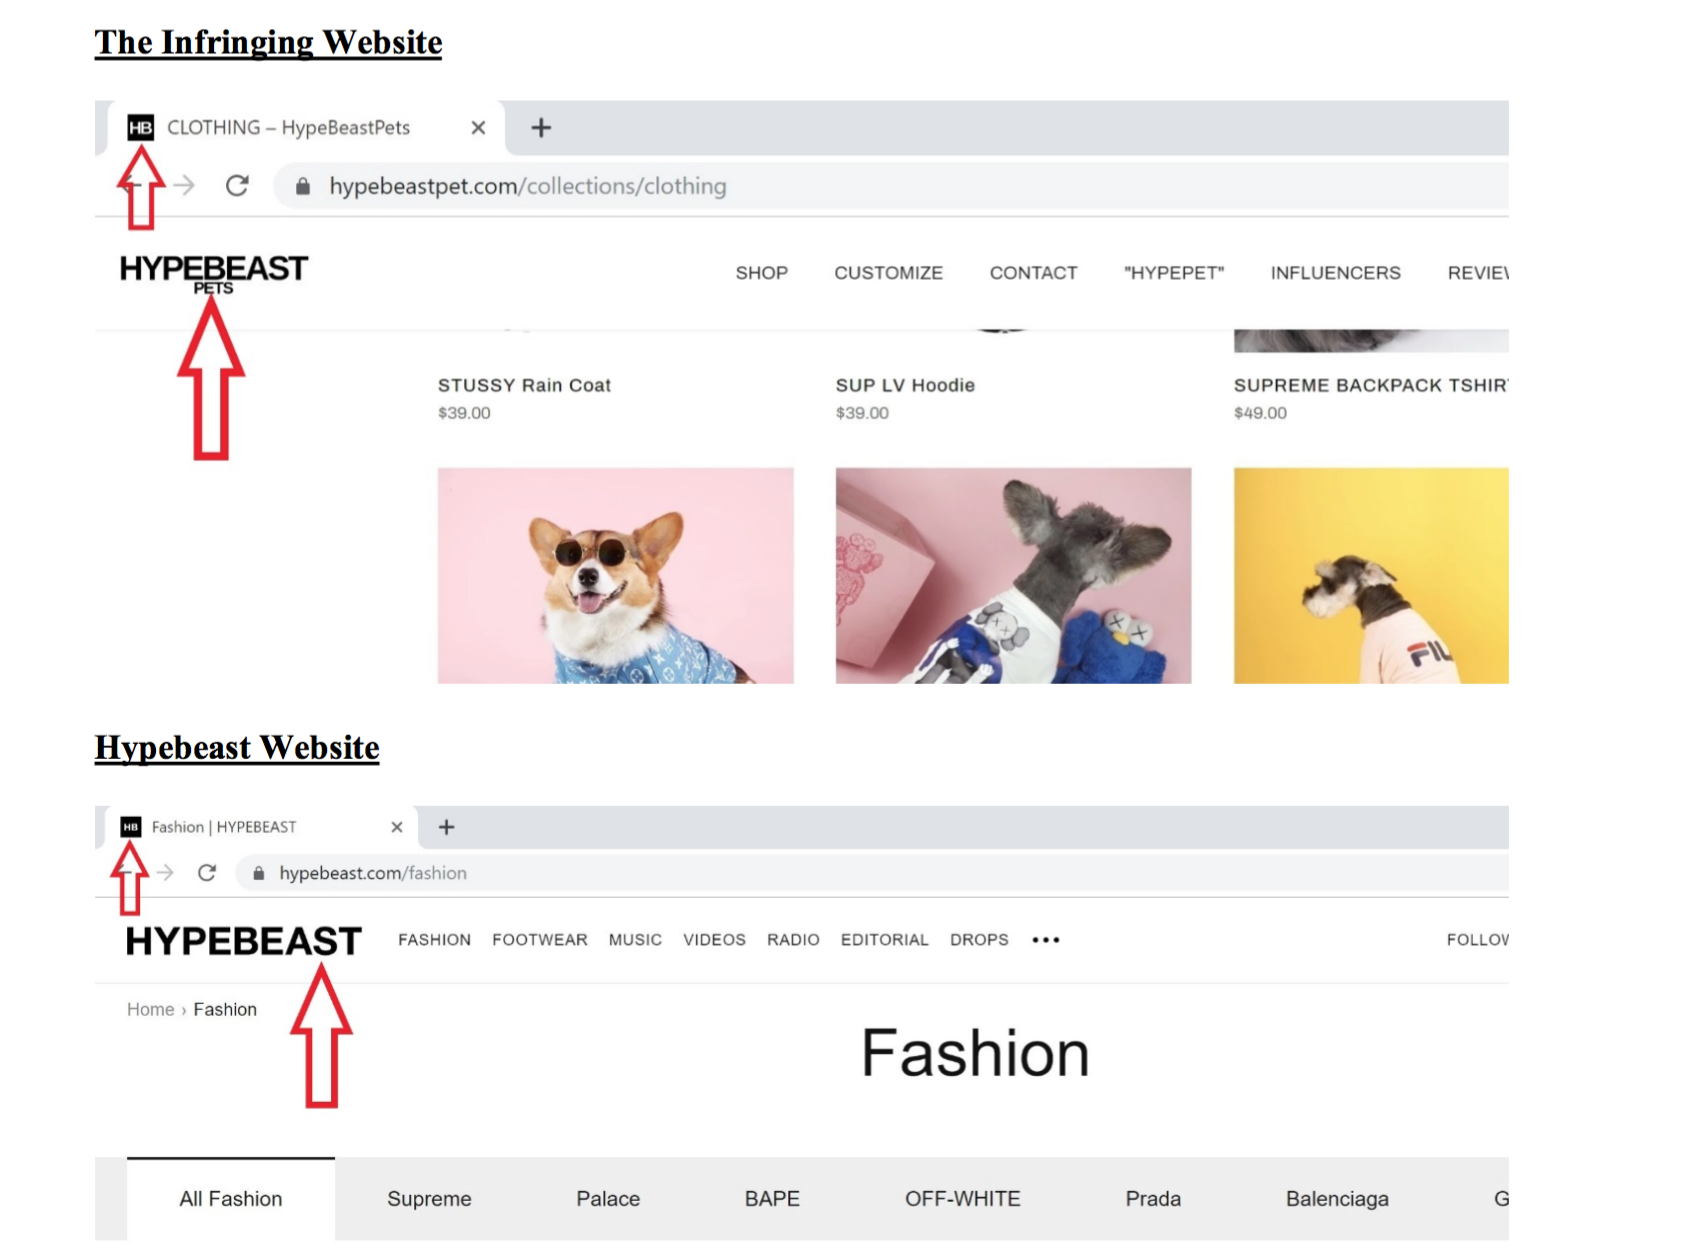Click the large HYPEBEAST logo
Screen dimensions: 1704x1256
click(243, 941)
